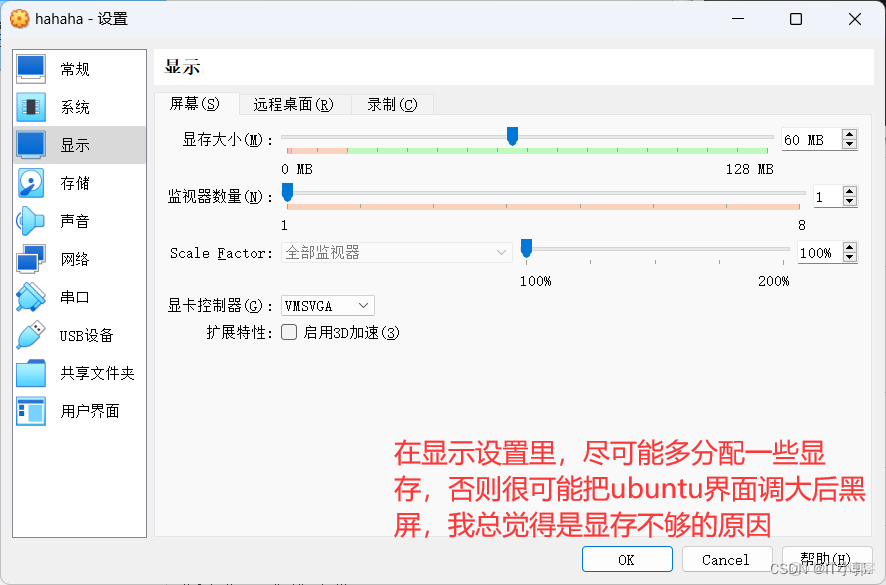Click the 帮助 (Help) button
This screenshot has height=585, width=886.
coord(826,559)
